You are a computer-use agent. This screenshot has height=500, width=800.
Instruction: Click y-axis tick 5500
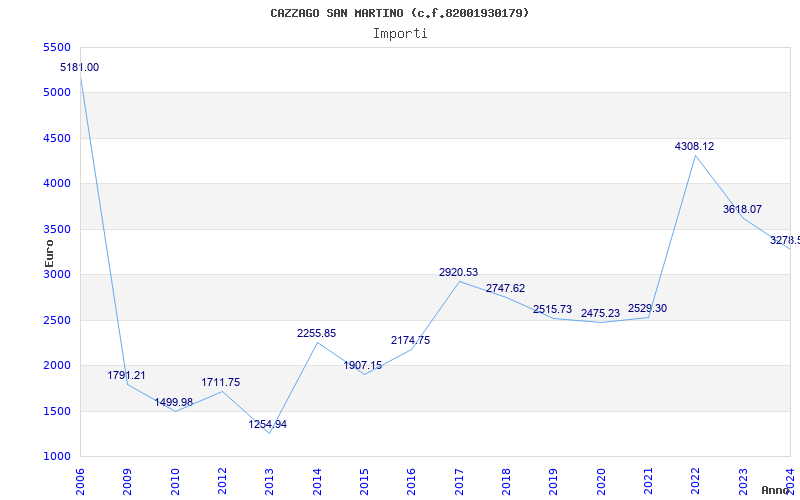point(57,47)
